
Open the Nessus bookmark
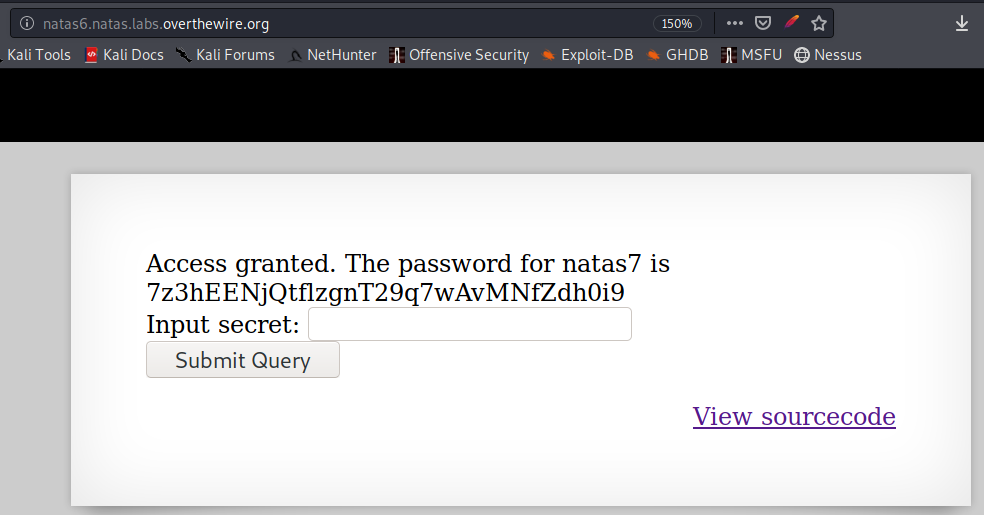click(828, 55)
